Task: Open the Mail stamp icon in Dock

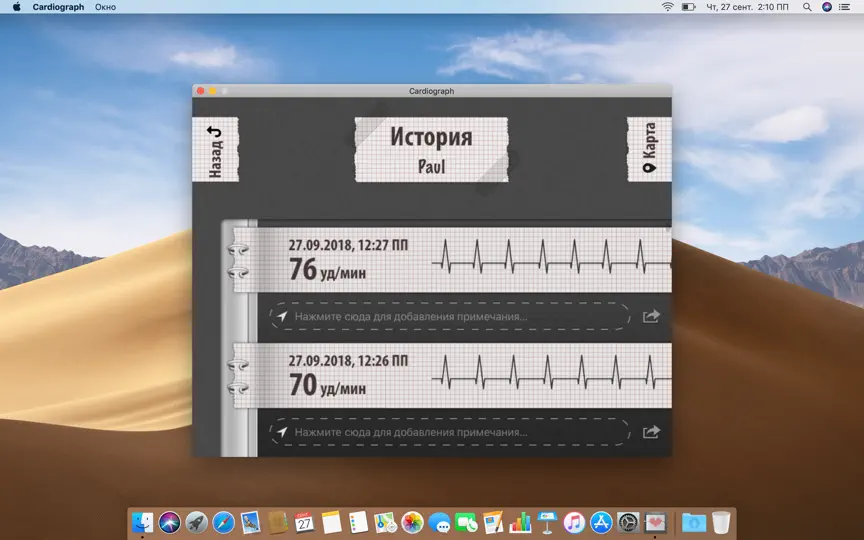Action: (x=251, y=521)
